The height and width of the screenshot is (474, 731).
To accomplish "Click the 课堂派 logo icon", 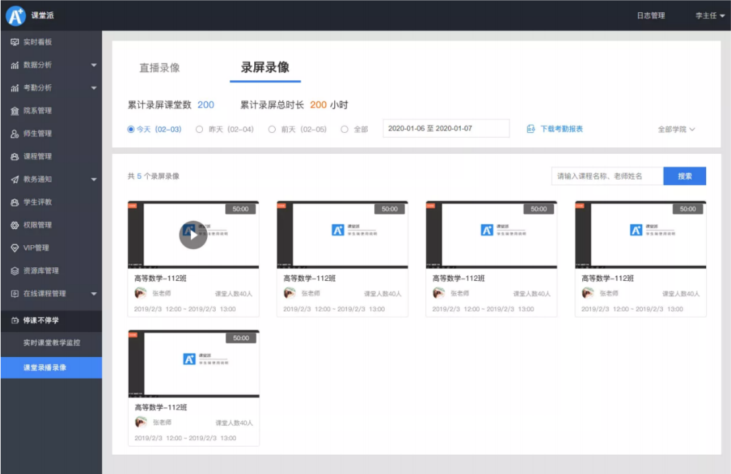I will click(17, 15).
